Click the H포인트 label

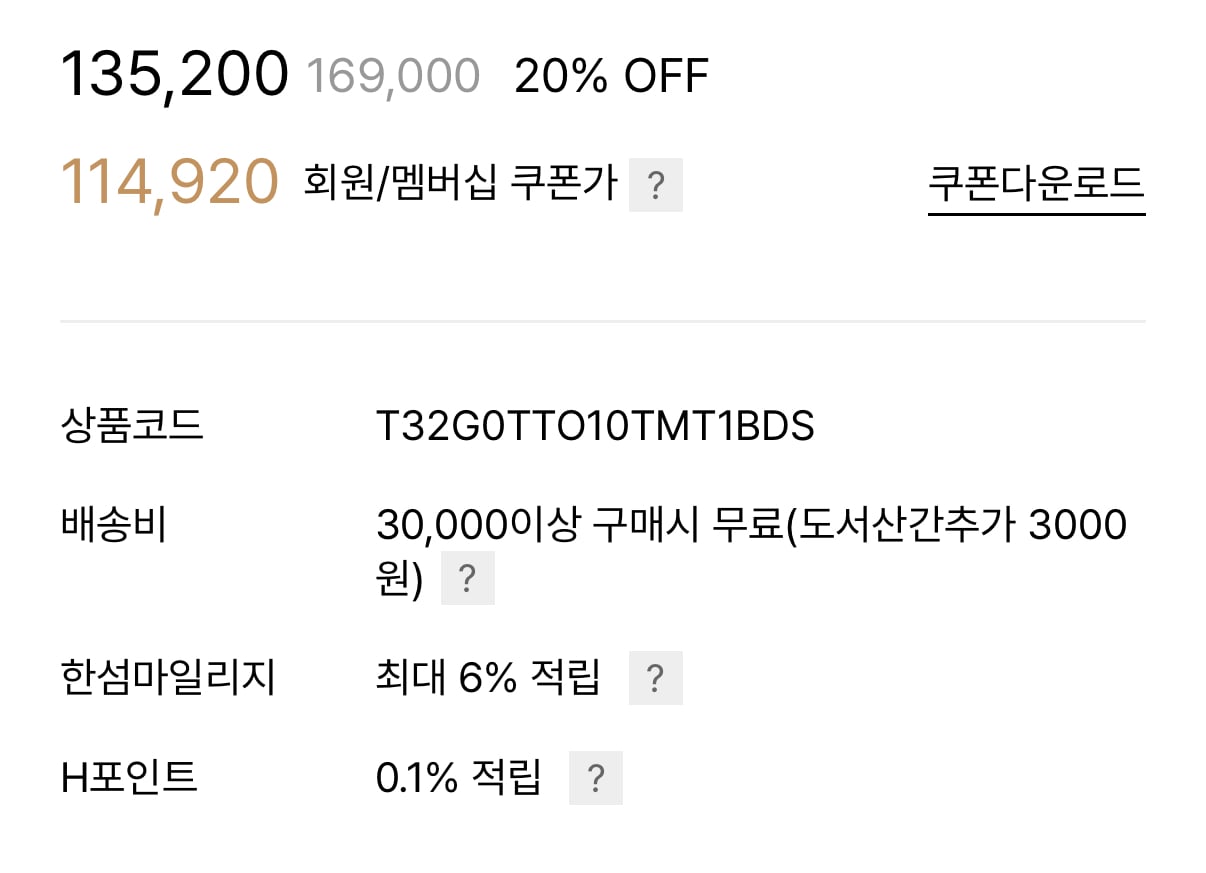click(x=129, y=777)
